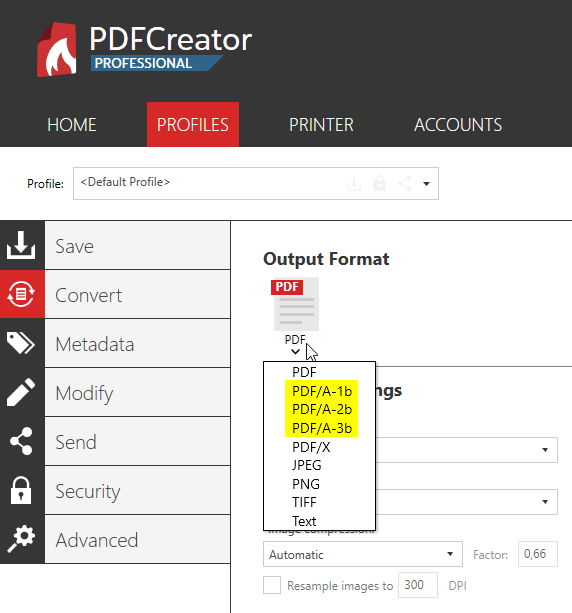Select JPEG output format
Image resolution: width=572 pixels, height=613 pixels.
point(307,465)
